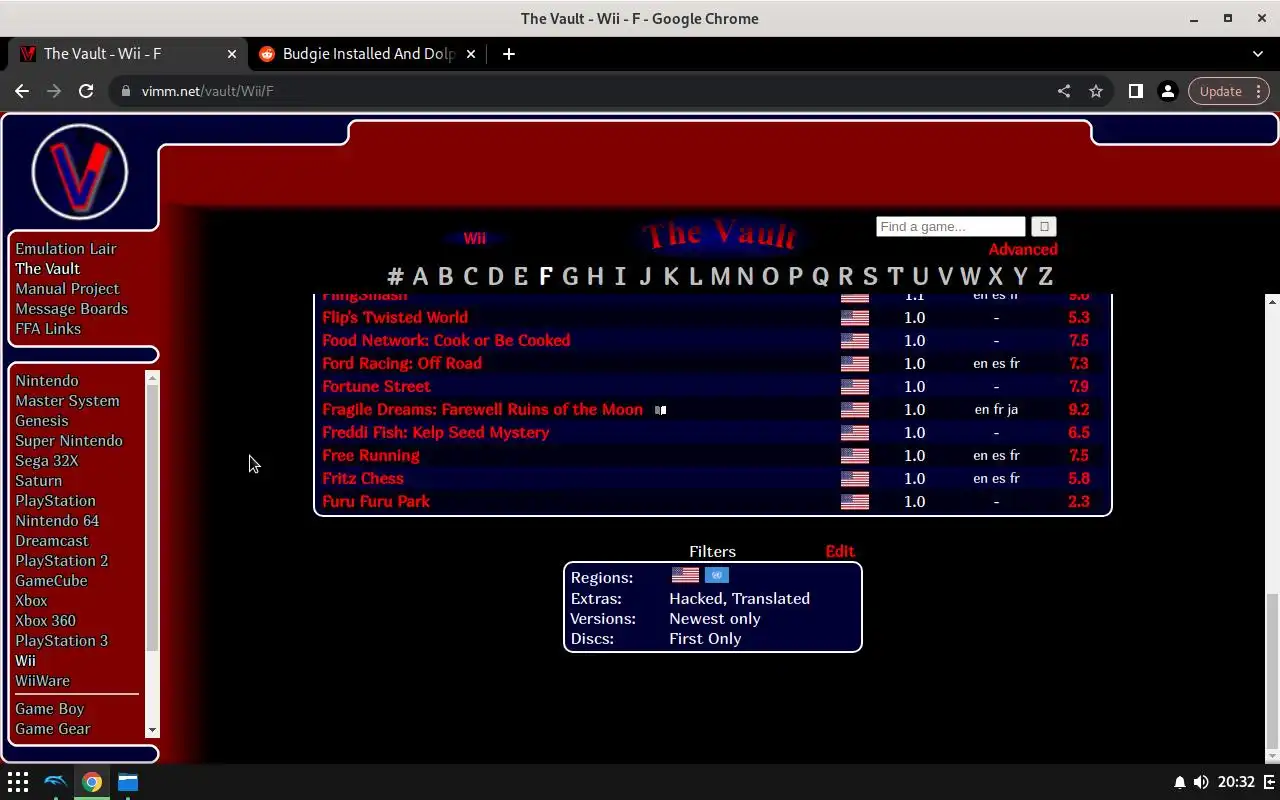Switch to the Budgie Installed And Dolphin tab
This screenshot has height=800, width=1280.
pos(369,54)
